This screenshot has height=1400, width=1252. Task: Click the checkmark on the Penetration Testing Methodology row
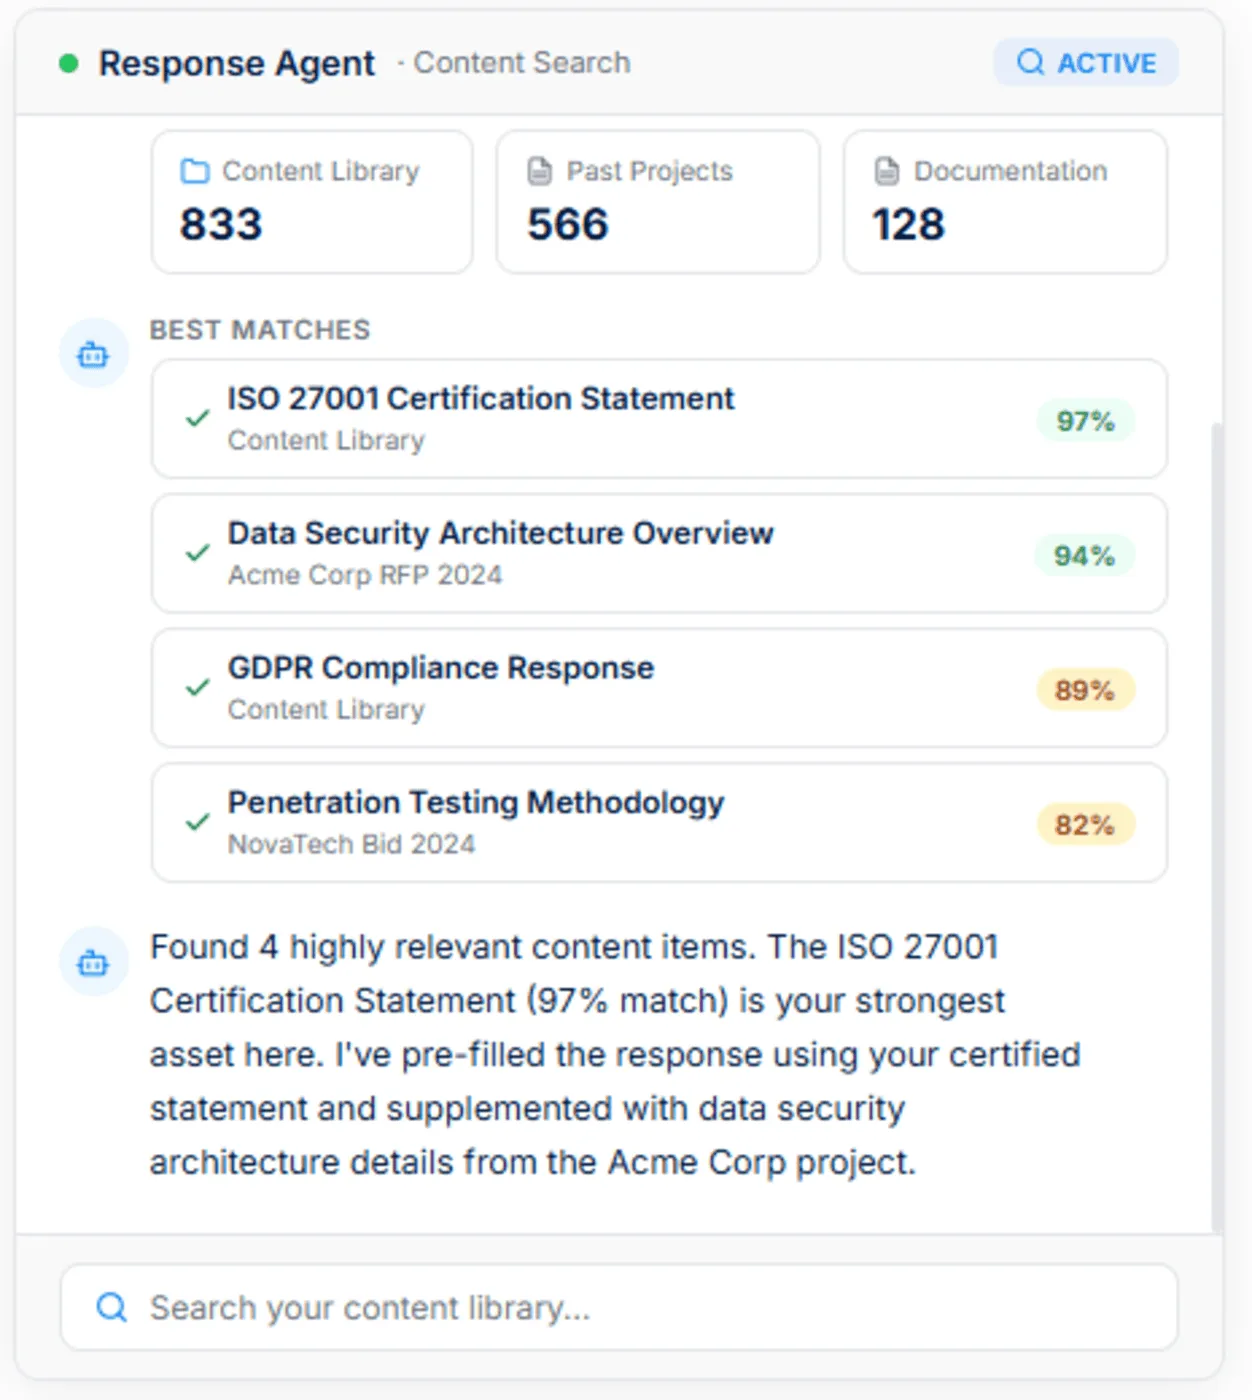198,822
